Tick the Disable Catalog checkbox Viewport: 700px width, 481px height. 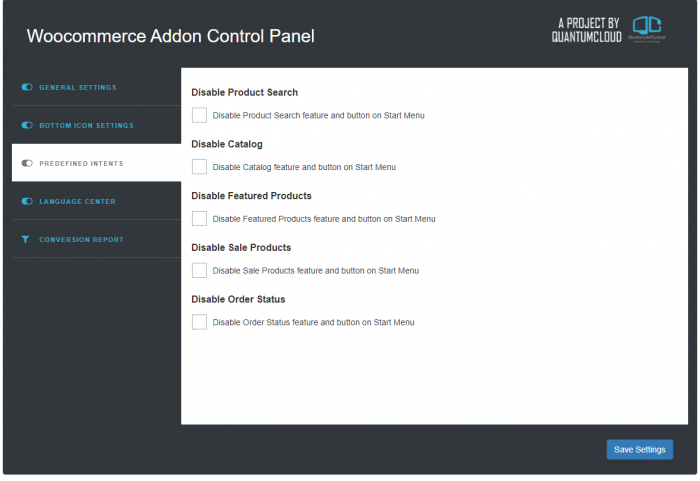pos(199,167)
